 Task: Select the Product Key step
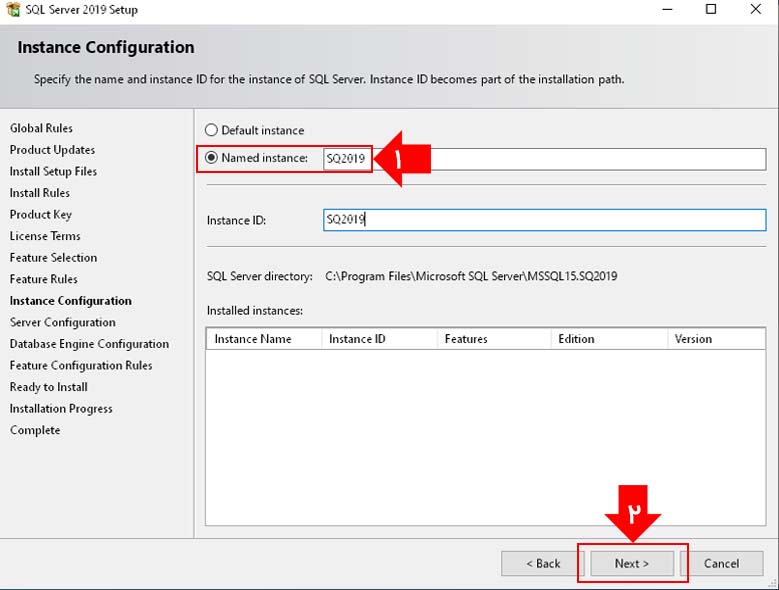click(41, 215)
